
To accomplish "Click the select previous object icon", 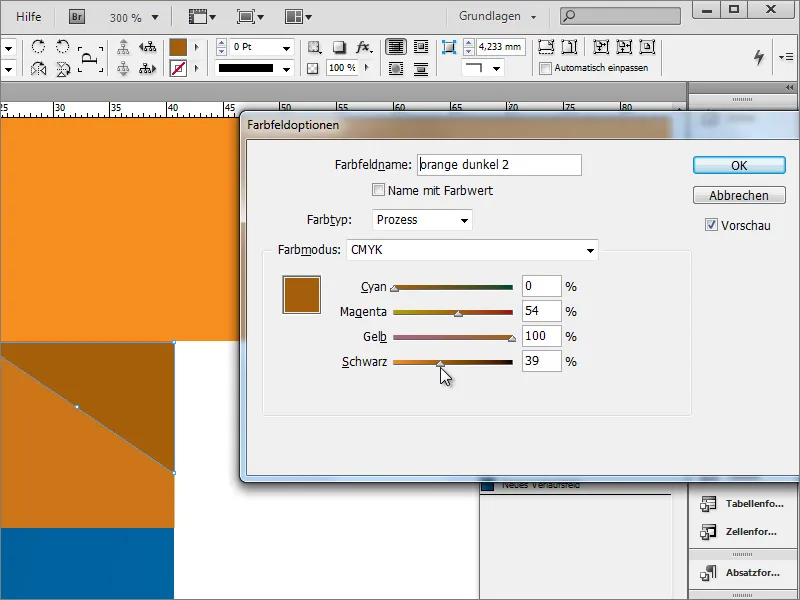I will [x=147, y=47].
